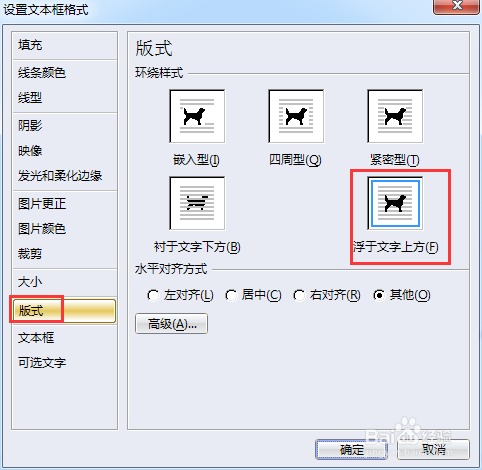Choose 浮于文字上方 wrap style icon

tap(395, 203)
